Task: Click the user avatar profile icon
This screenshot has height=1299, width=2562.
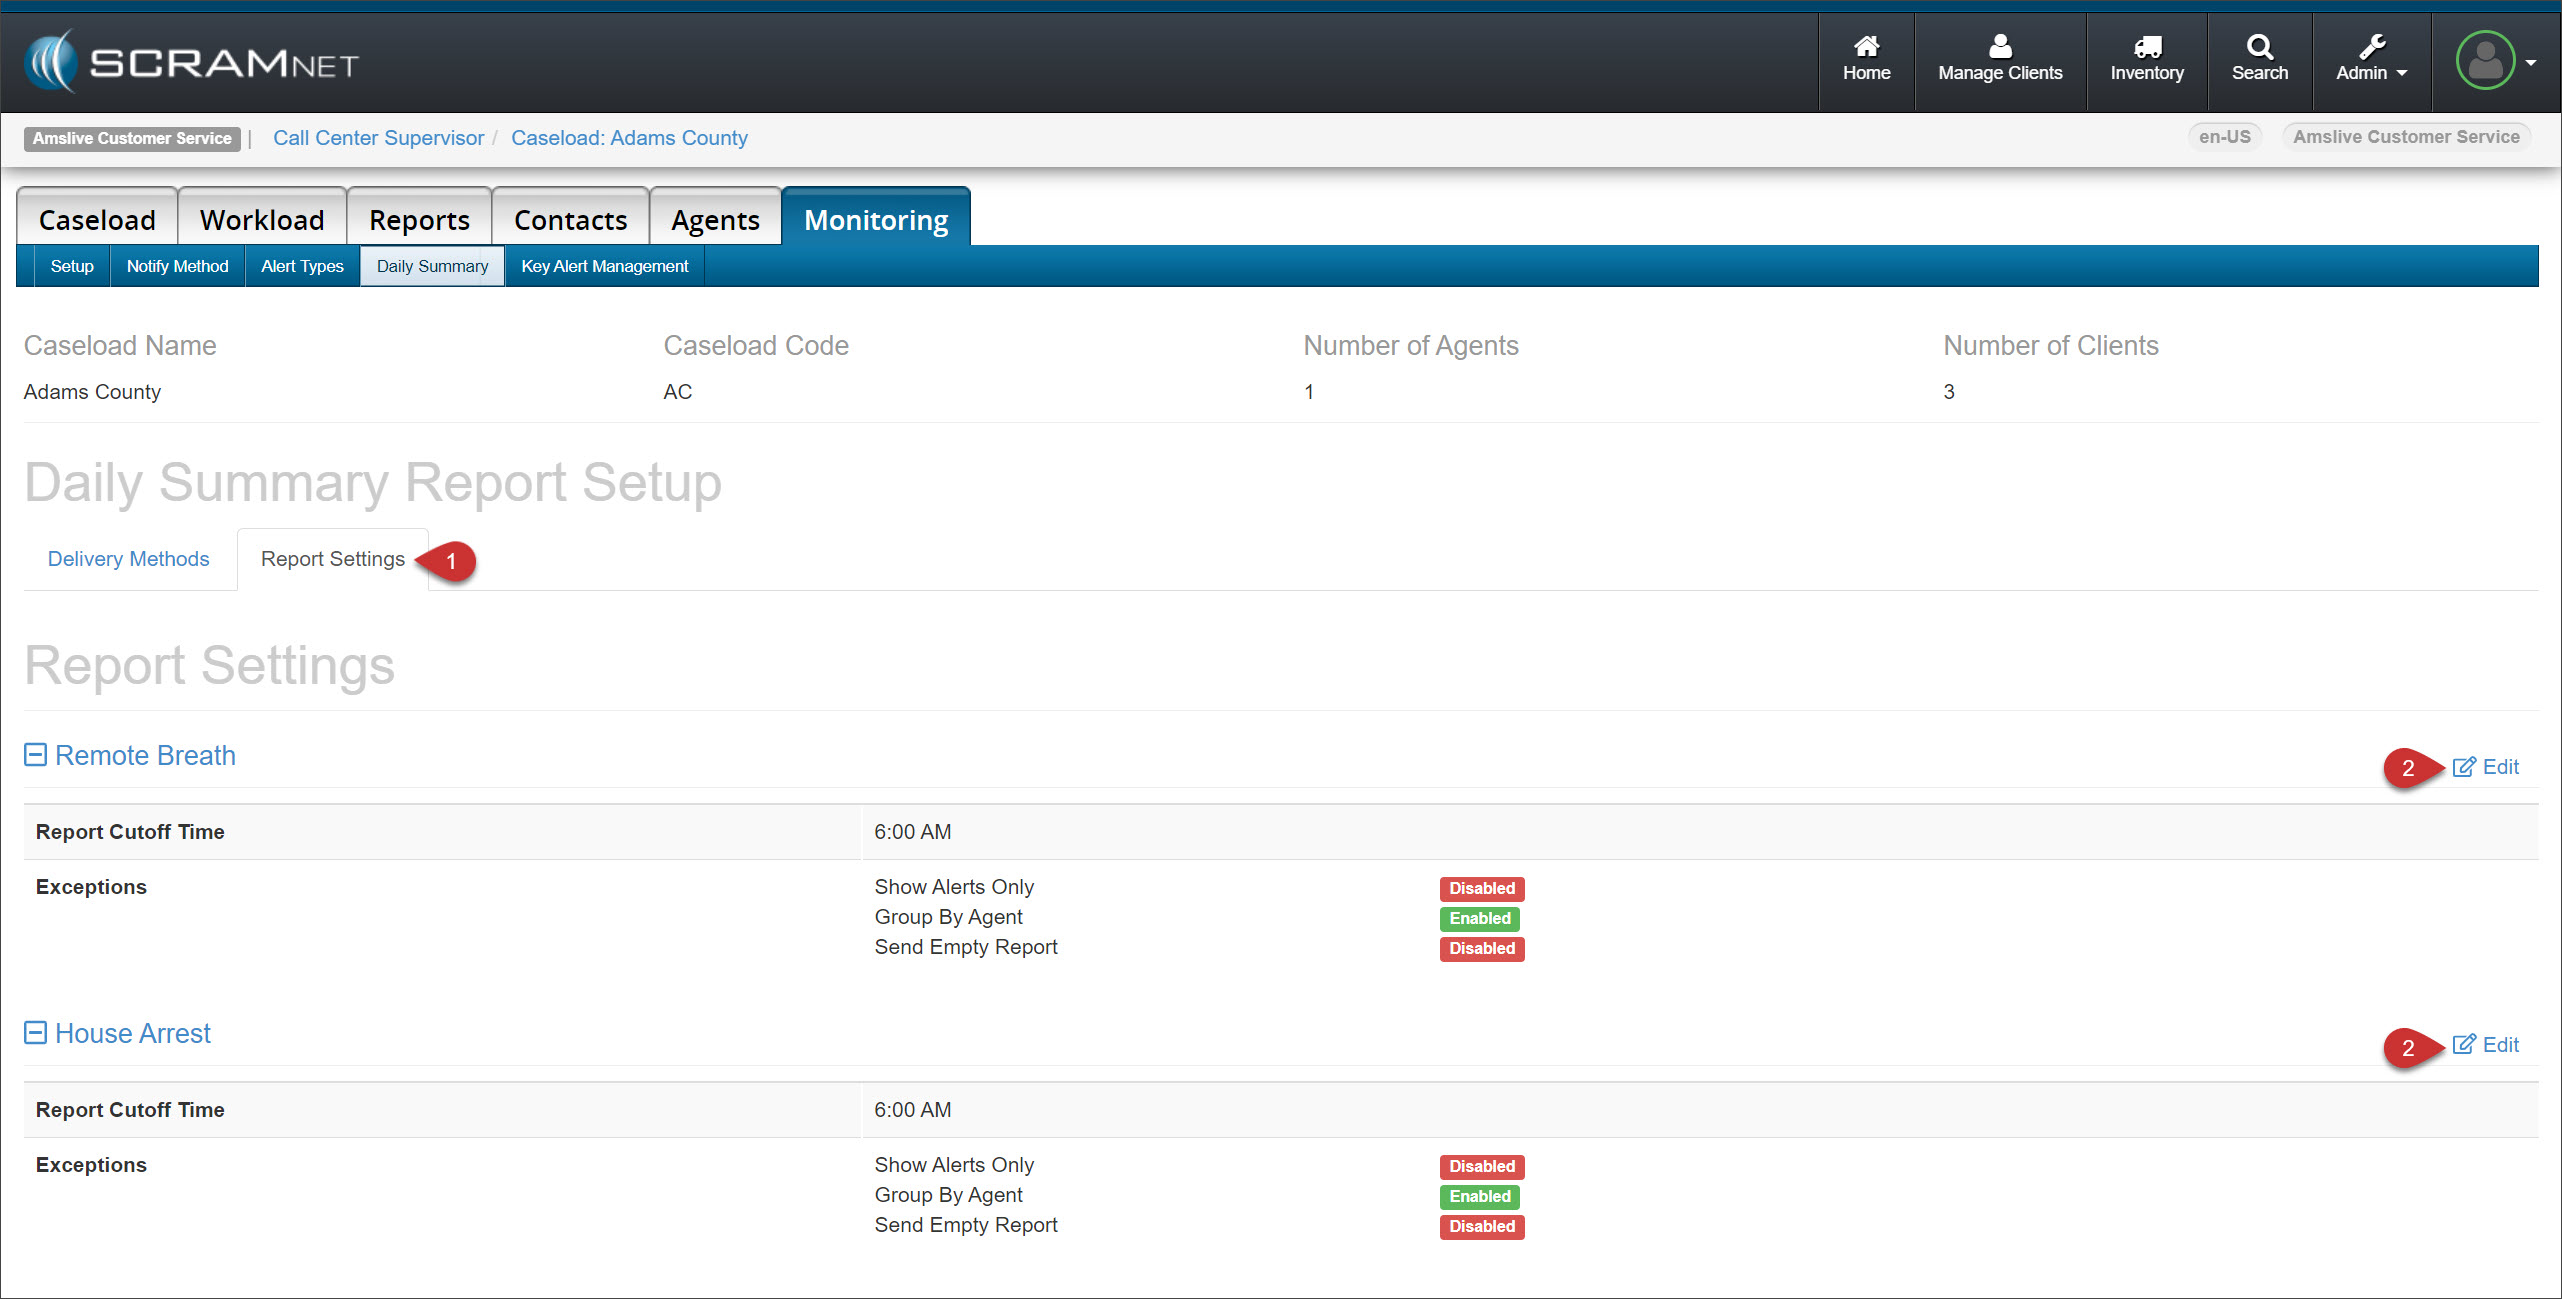Action: [x=2485, y=61]
